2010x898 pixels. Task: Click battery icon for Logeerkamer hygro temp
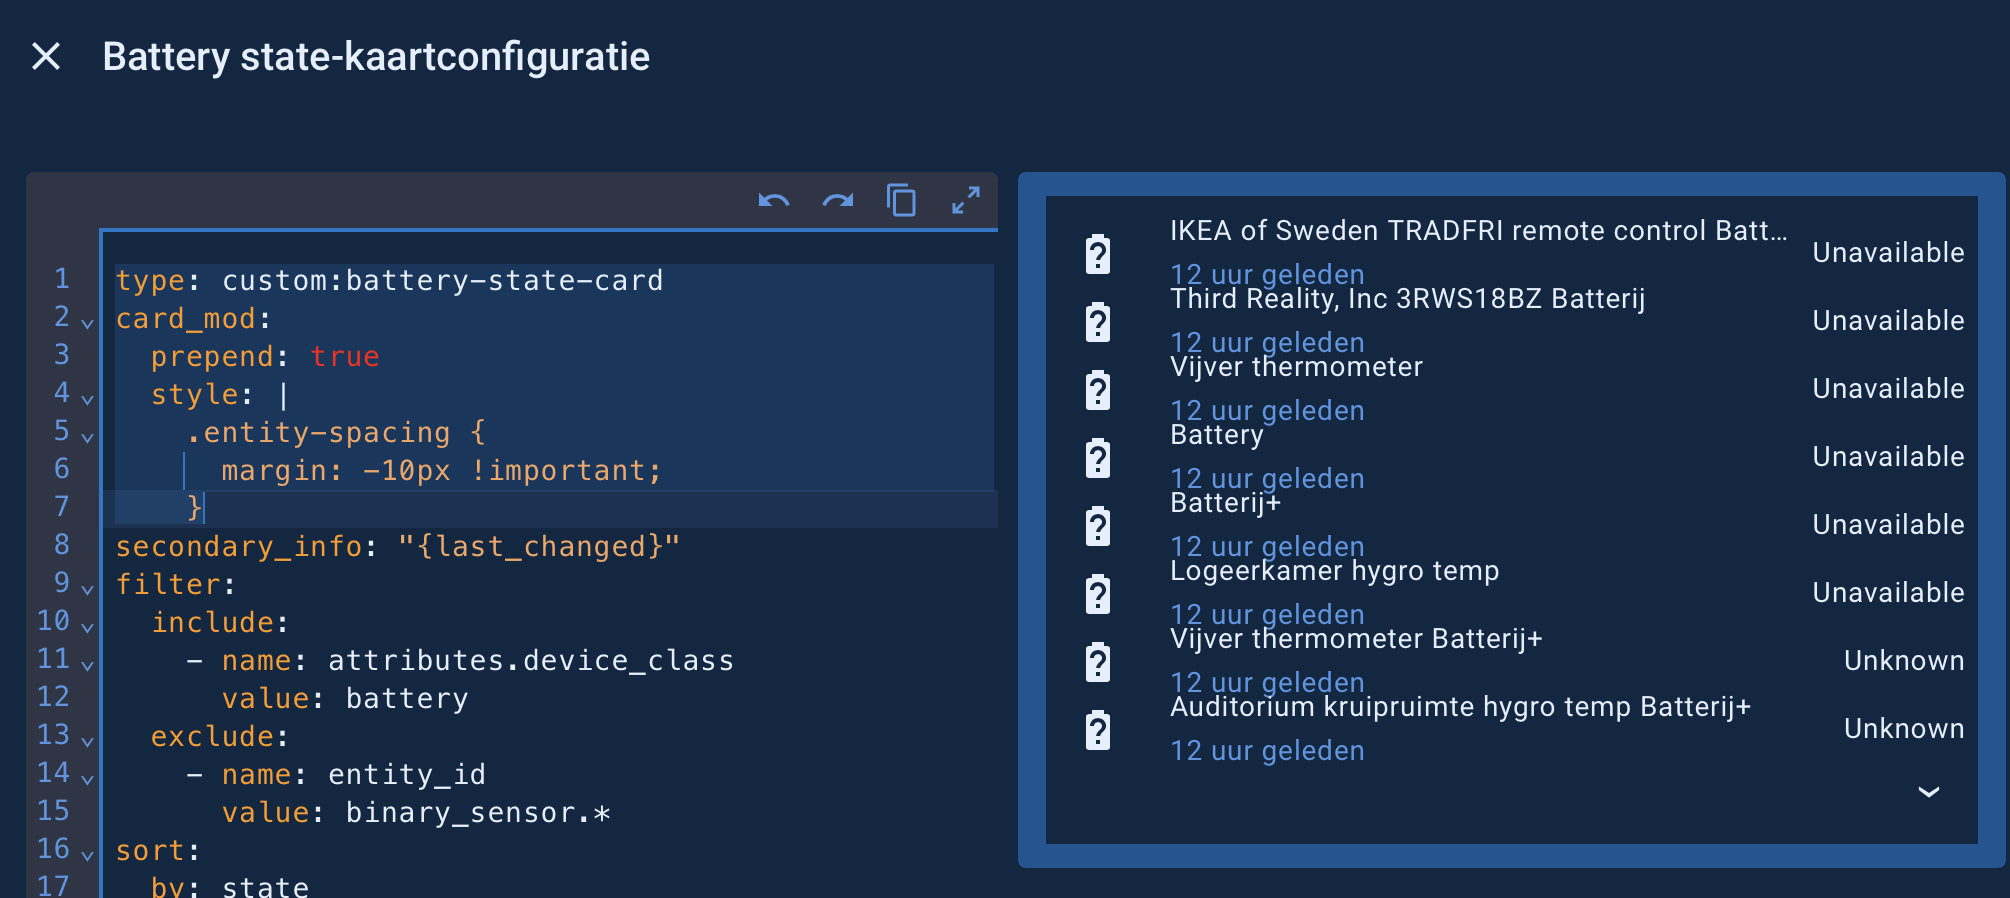[x=1098, y=594]
